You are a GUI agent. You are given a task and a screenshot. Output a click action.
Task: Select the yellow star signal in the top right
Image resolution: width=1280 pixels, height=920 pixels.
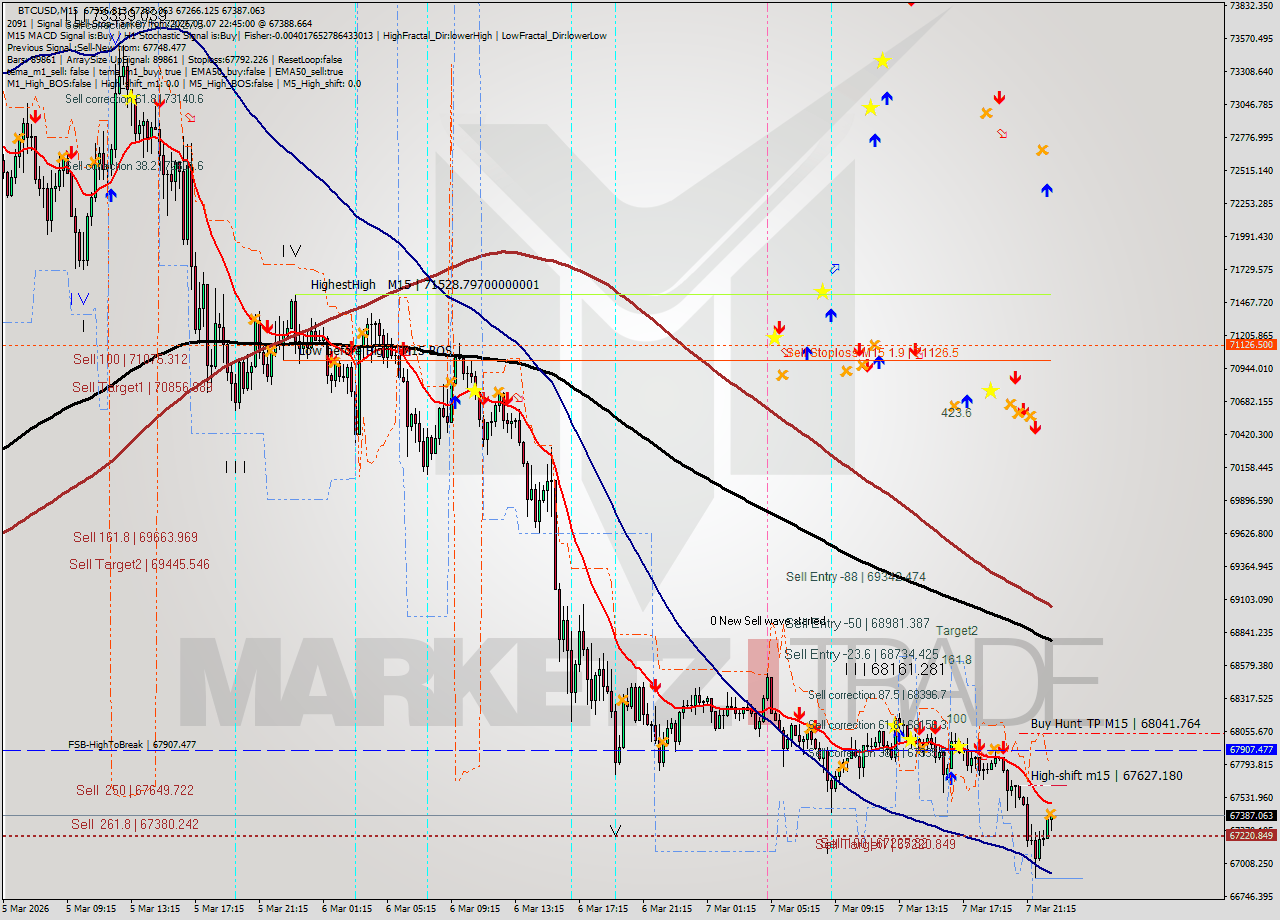click(x=882, y=61)
